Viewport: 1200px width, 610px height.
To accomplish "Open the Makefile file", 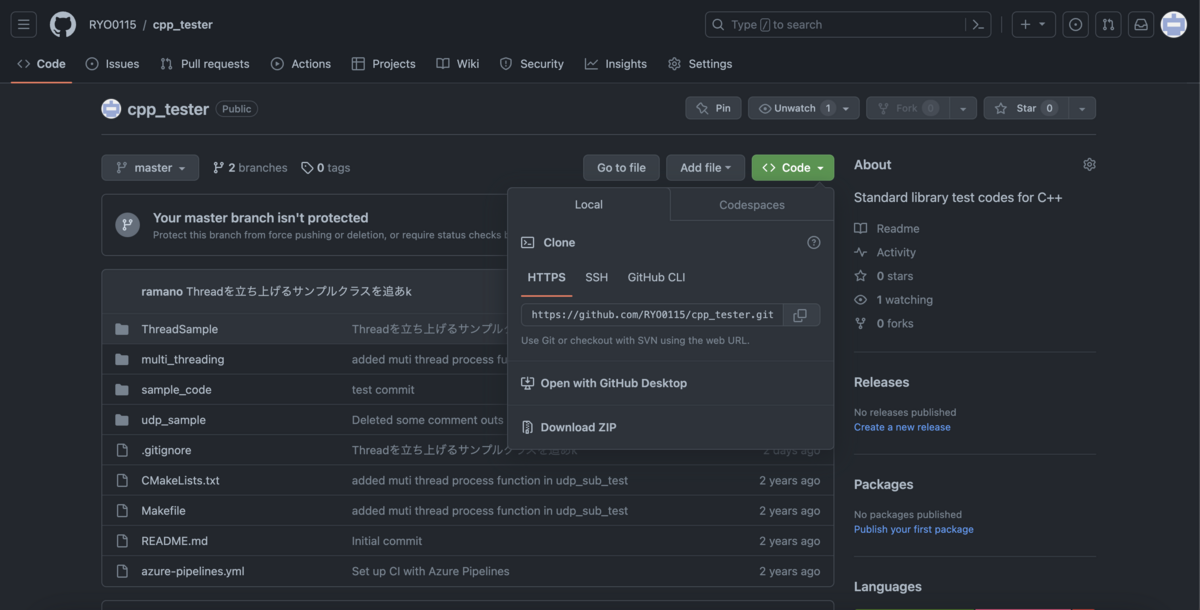I will click(x=164, y=510).
